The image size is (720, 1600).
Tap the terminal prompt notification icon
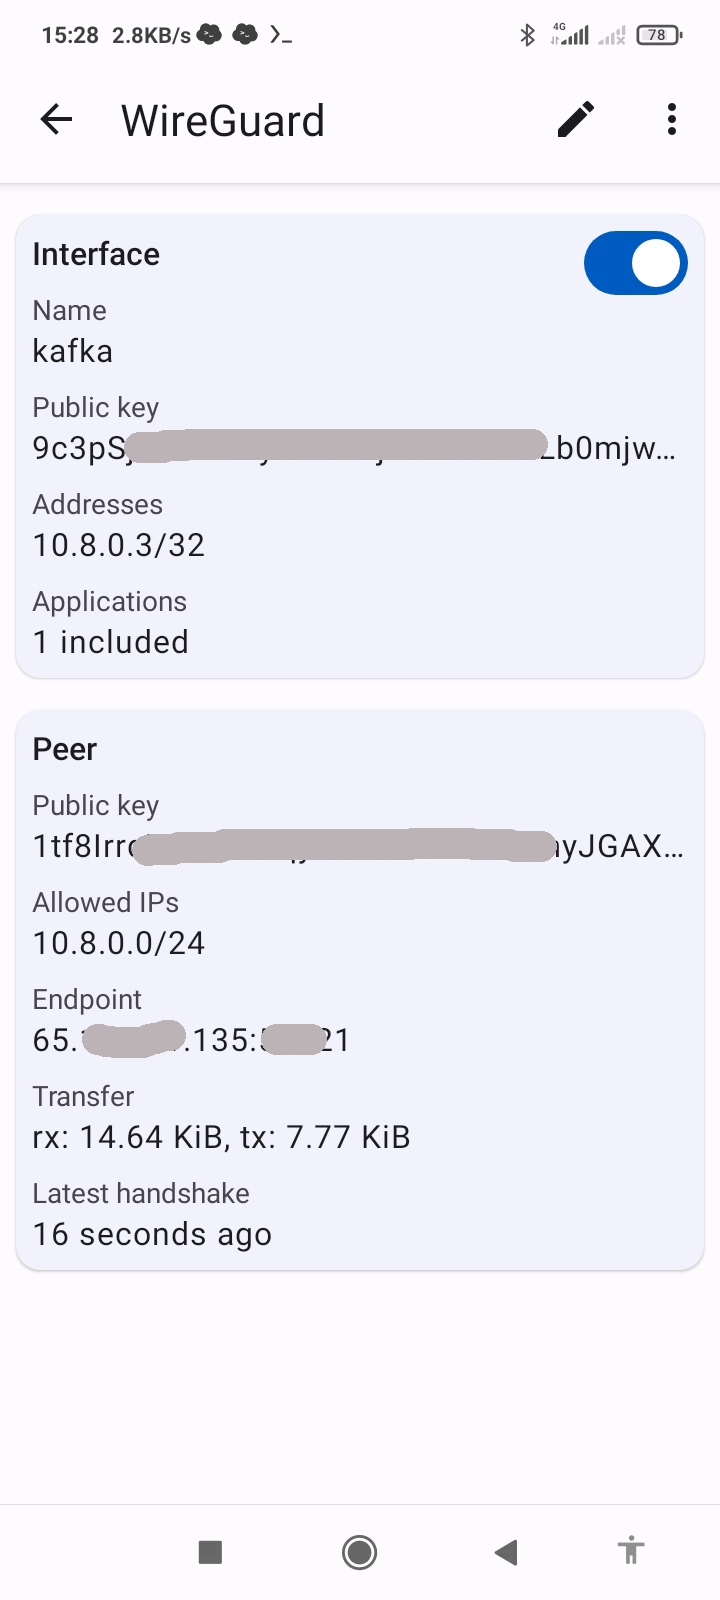281,35
